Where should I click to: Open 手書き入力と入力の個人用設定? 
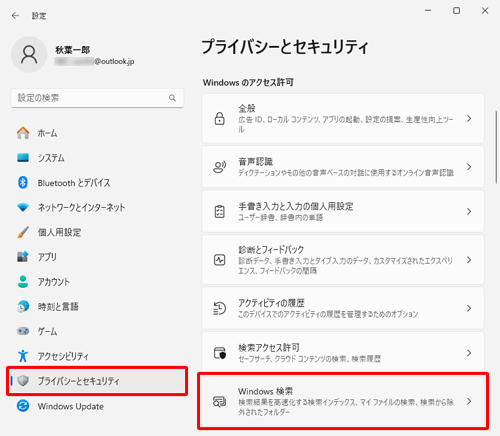(x=343, y=211)
